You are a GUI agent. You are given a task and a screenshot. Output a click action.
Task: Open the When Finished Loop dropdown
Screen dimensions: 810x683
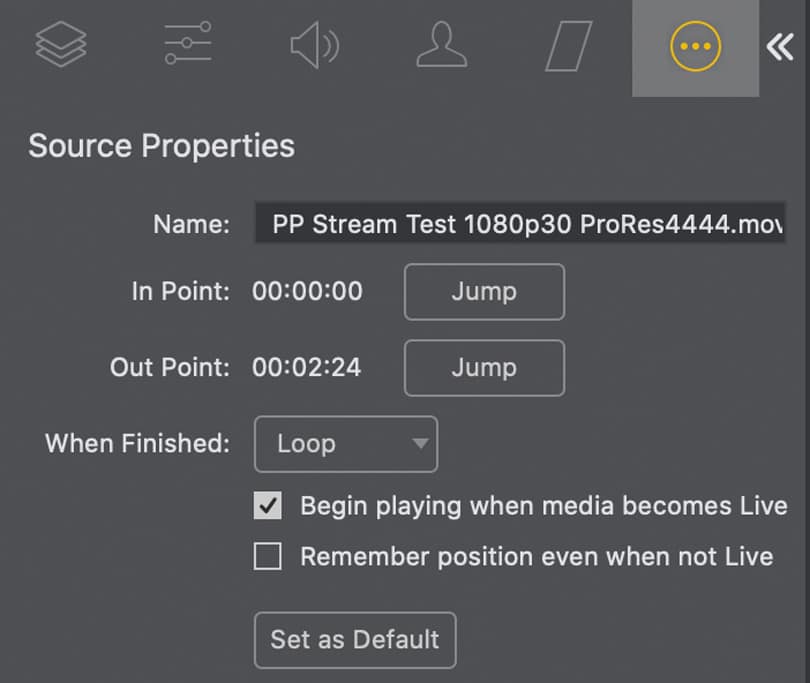(345, 444)
